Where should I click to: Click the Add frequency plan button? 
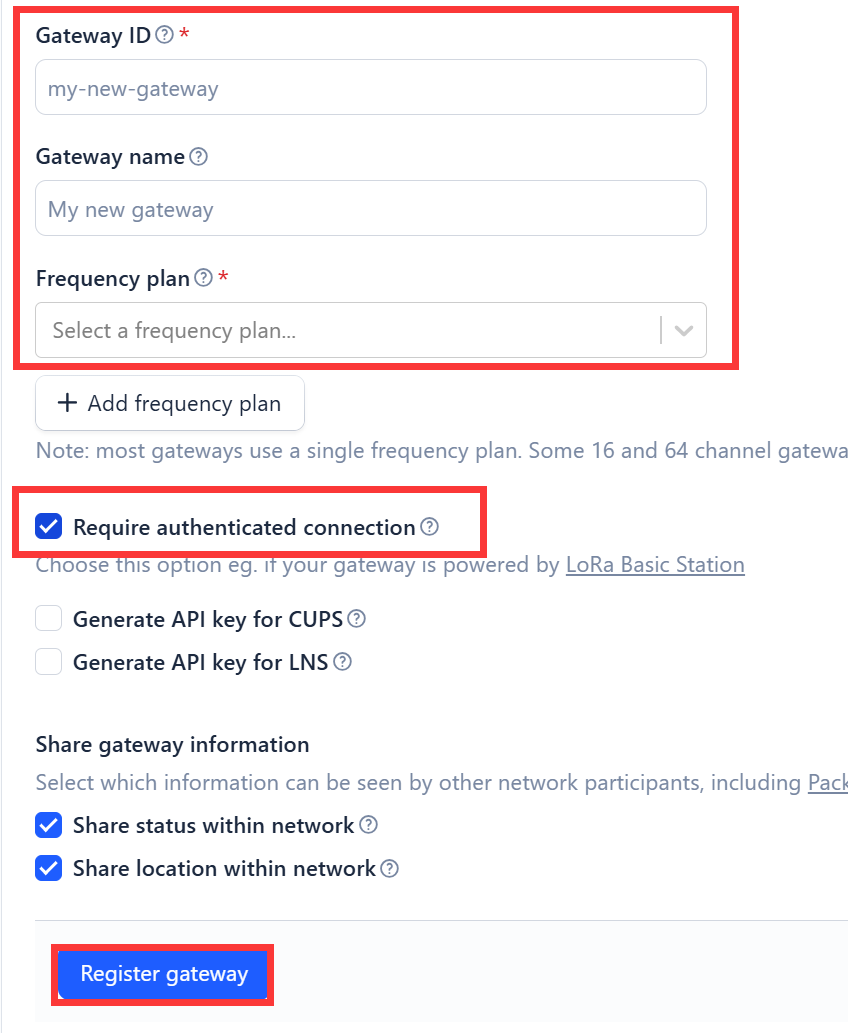(170, 403)
